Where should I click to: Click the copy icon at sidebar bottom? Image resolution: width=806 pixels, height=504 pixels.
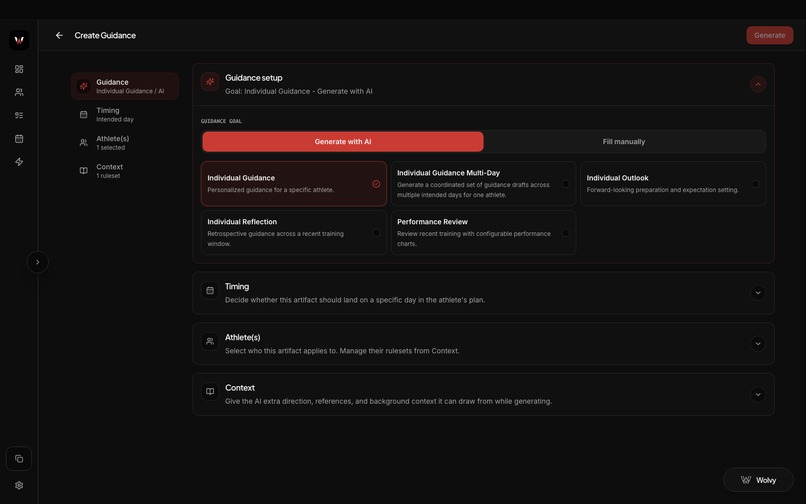19,459
